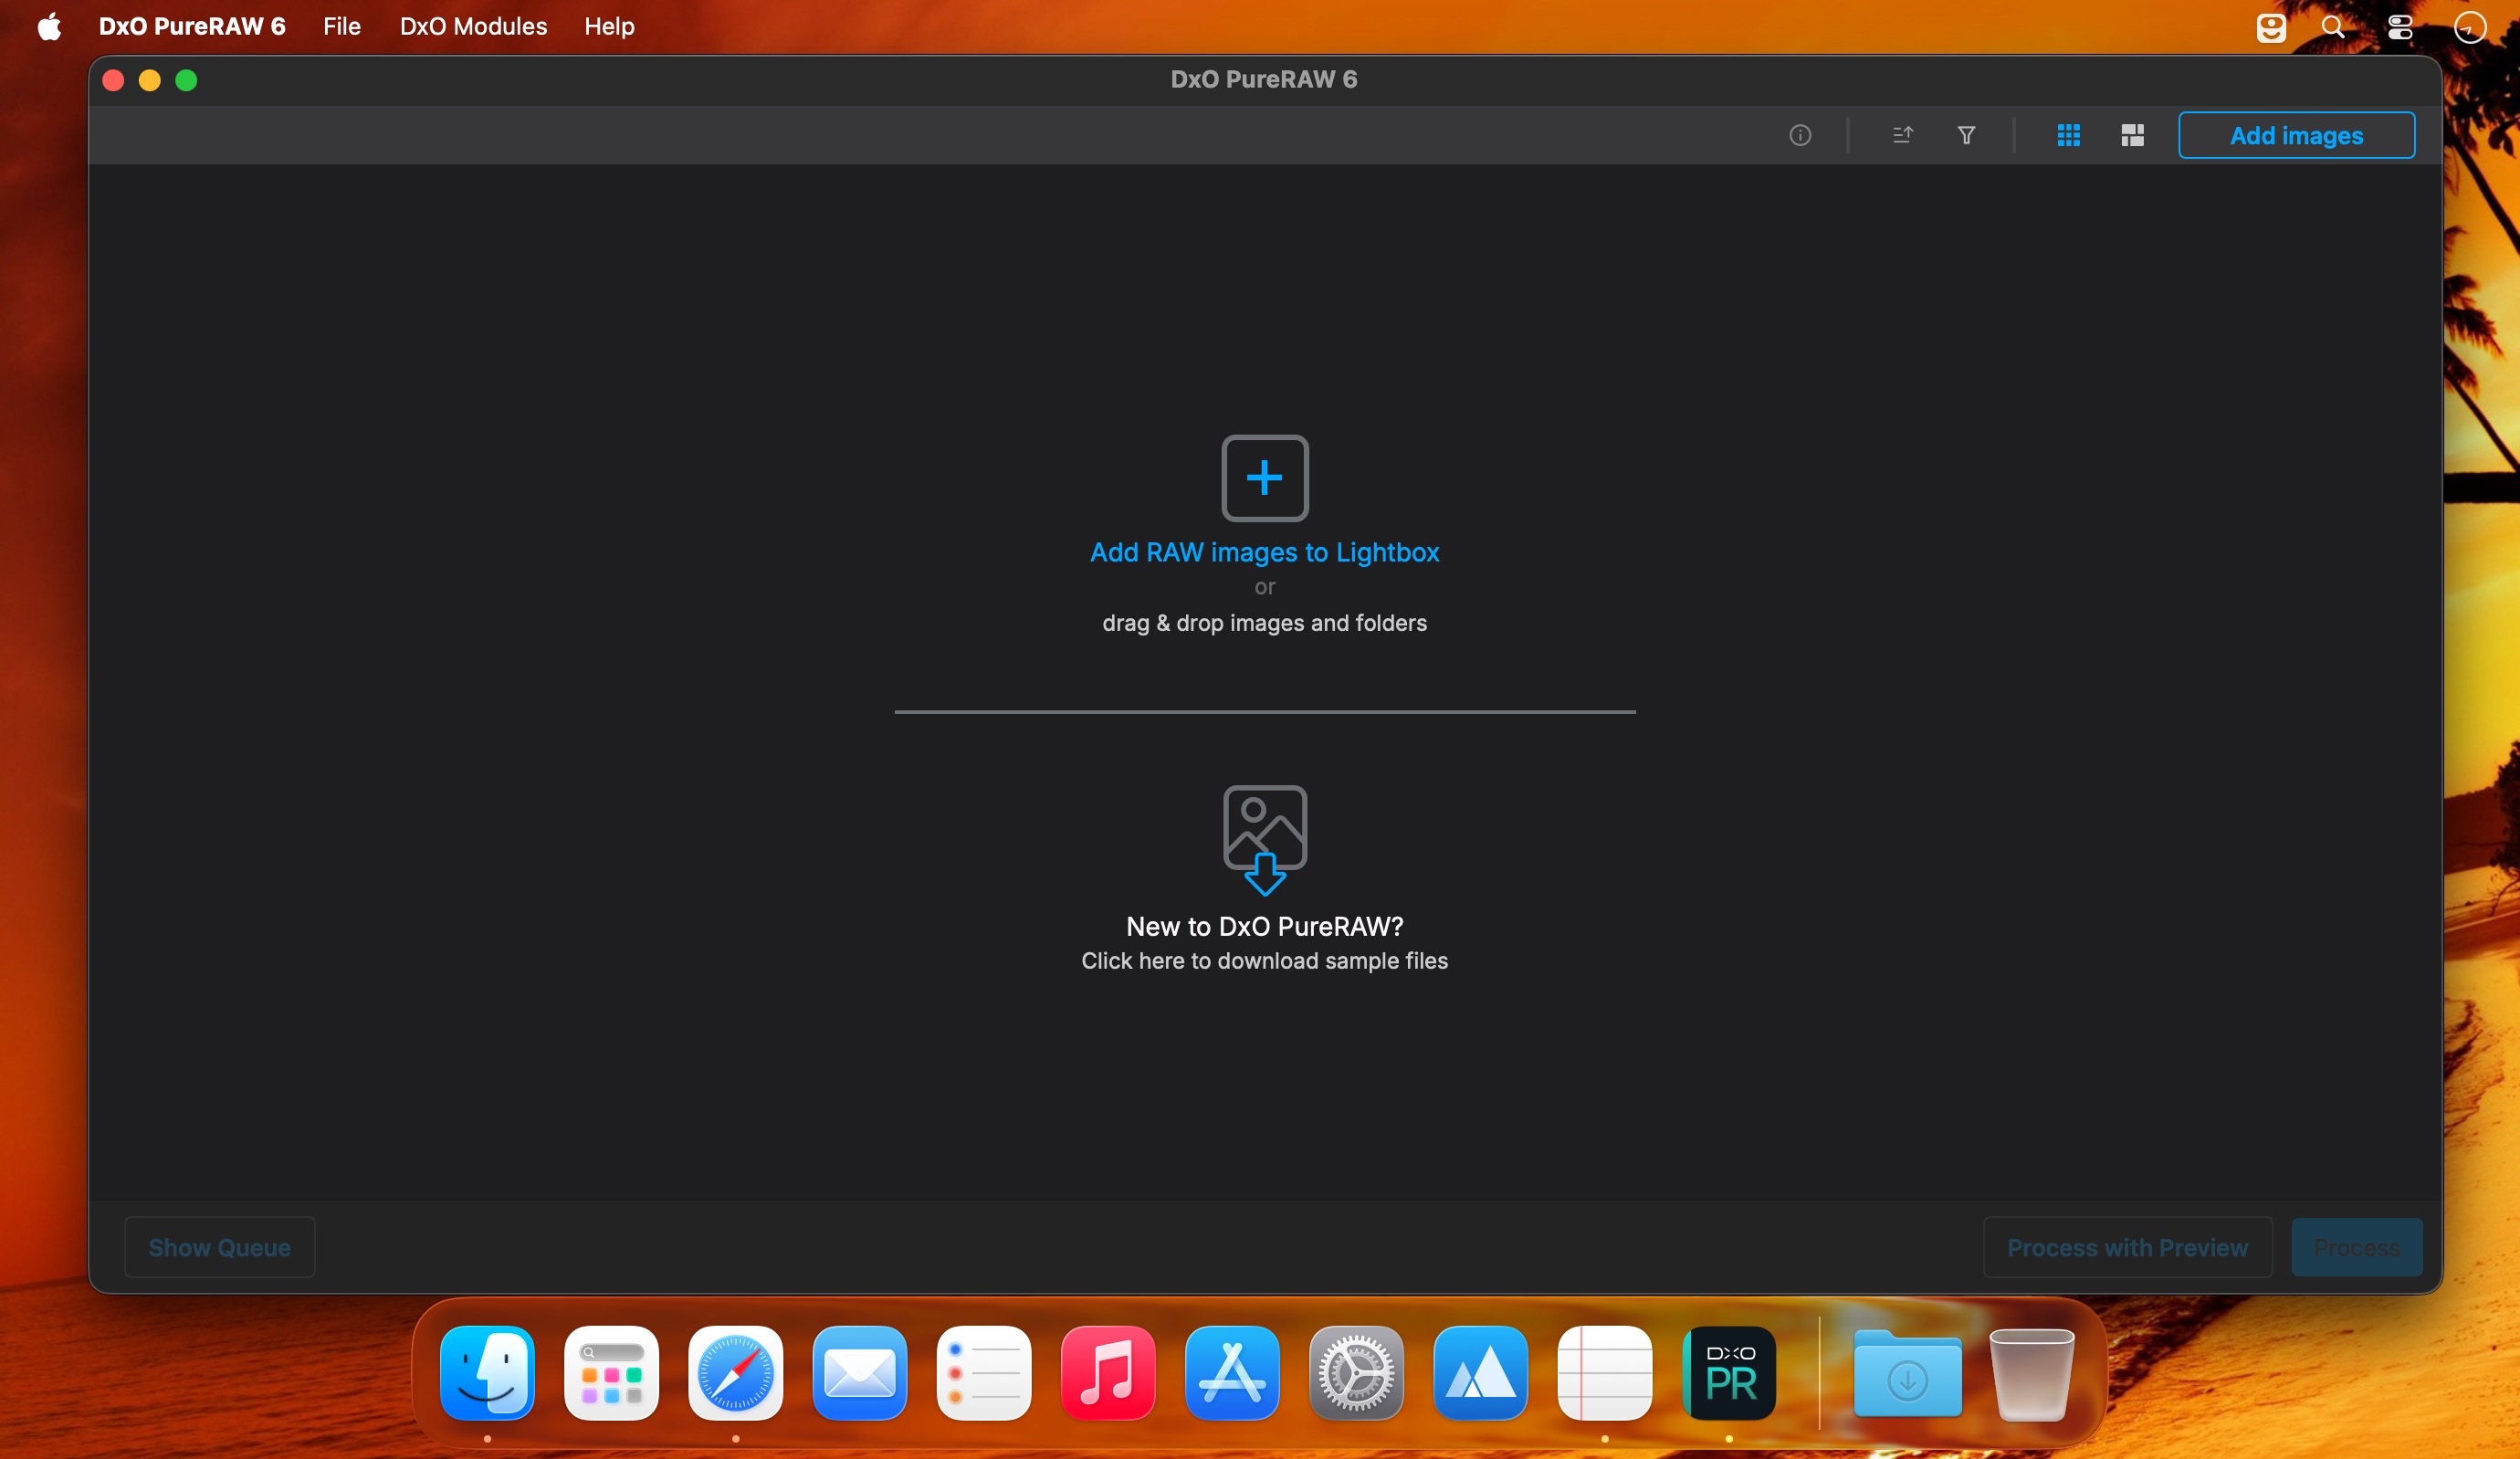Click DxO PureRAW icon in the Dock

[x=1729, y=1372]
